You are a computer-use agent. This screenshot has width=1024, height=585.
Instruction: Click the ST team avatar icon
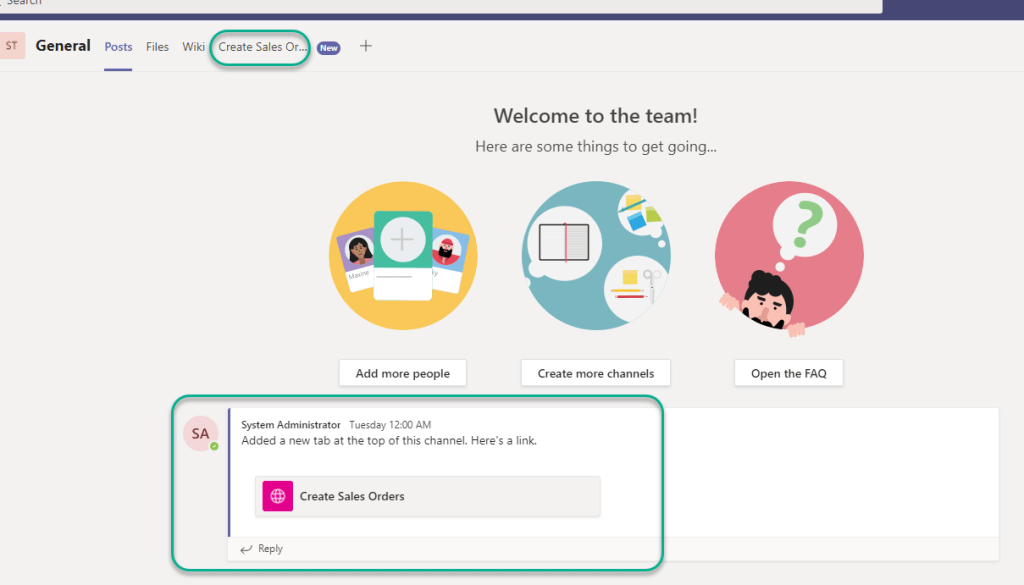12,46
